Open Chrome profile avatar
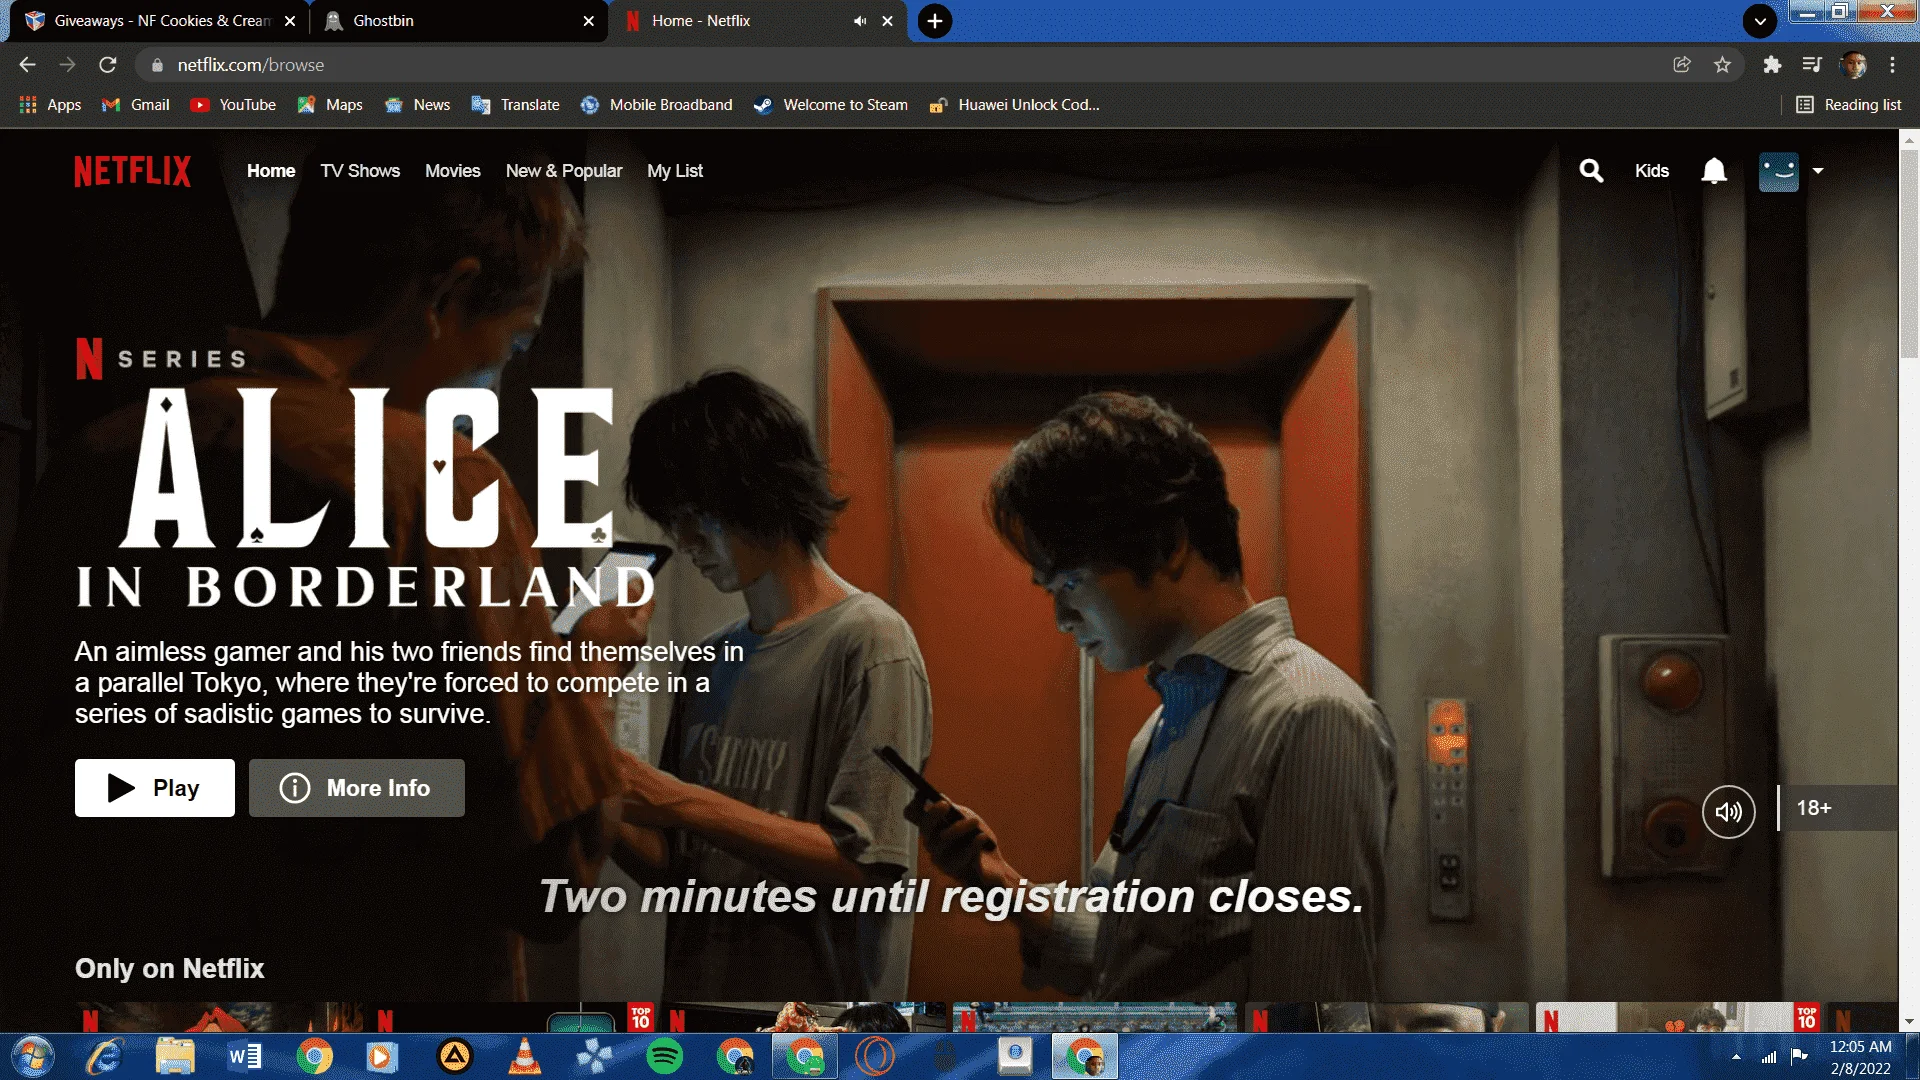The width and height of the screenshot is (1920, 1080). [1853, 65]
